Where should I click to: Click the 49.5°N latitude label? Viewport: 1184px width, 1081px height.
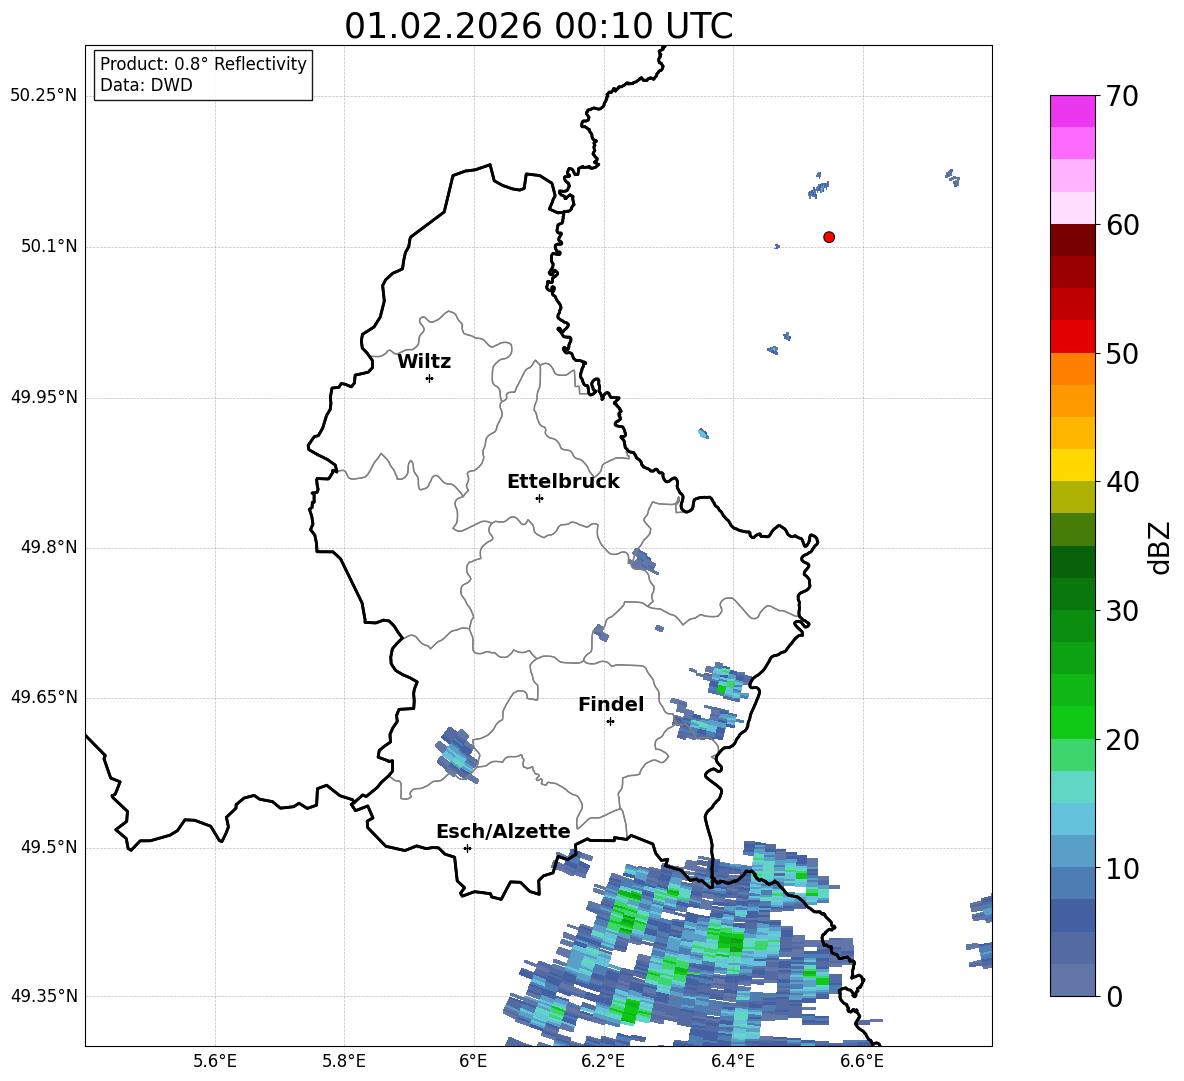click(49, 847)
